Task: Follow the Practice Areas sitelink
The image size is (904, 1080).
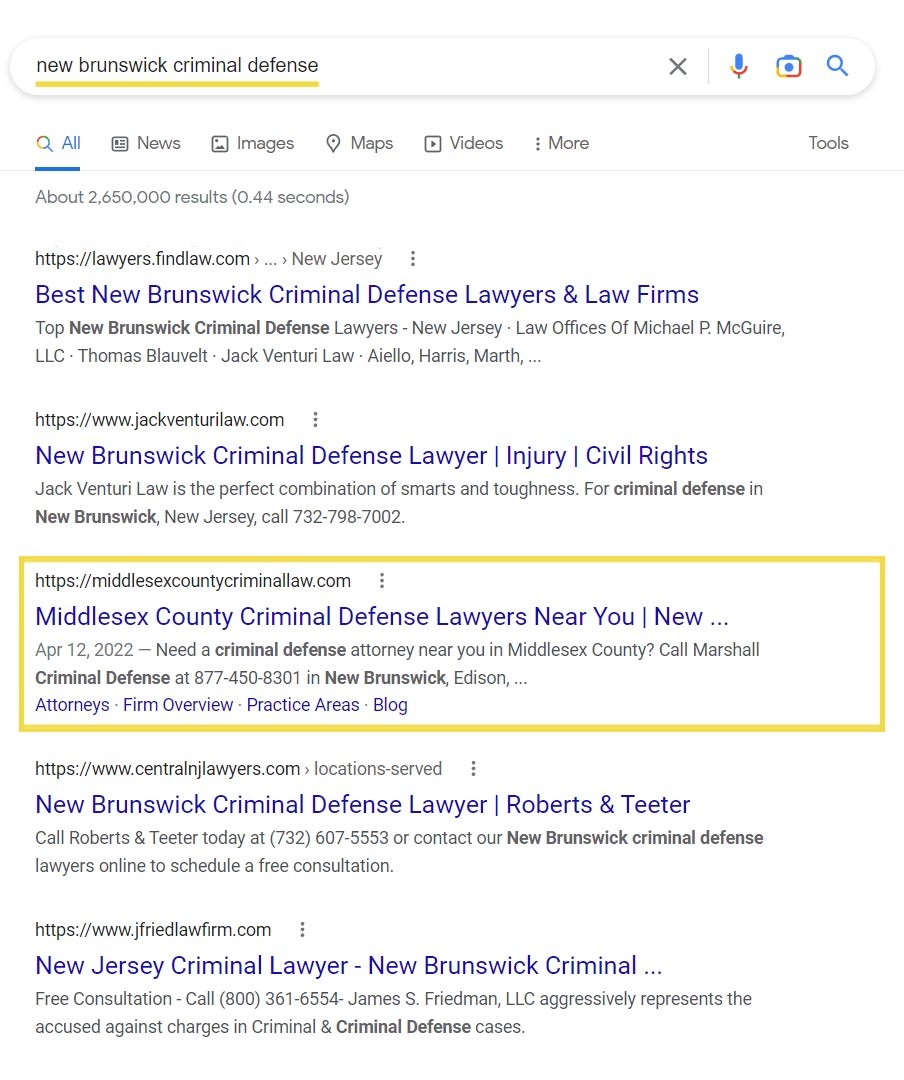Action: (x=303, y=705)
